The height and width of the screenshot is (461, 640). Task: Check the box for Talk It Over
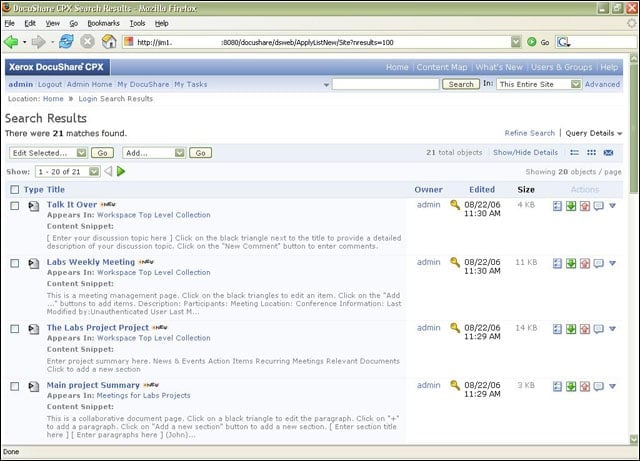pyautogui.click(x=15, y=206)
